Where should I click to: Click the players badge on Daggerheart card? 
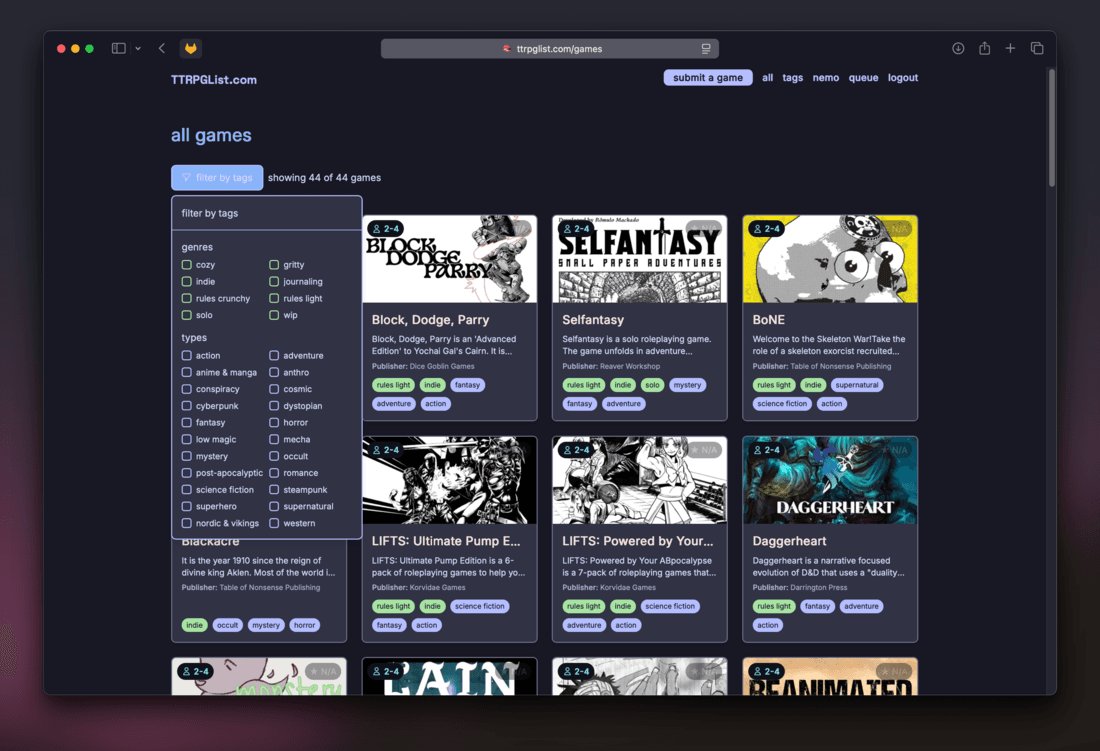pos(766,450)
